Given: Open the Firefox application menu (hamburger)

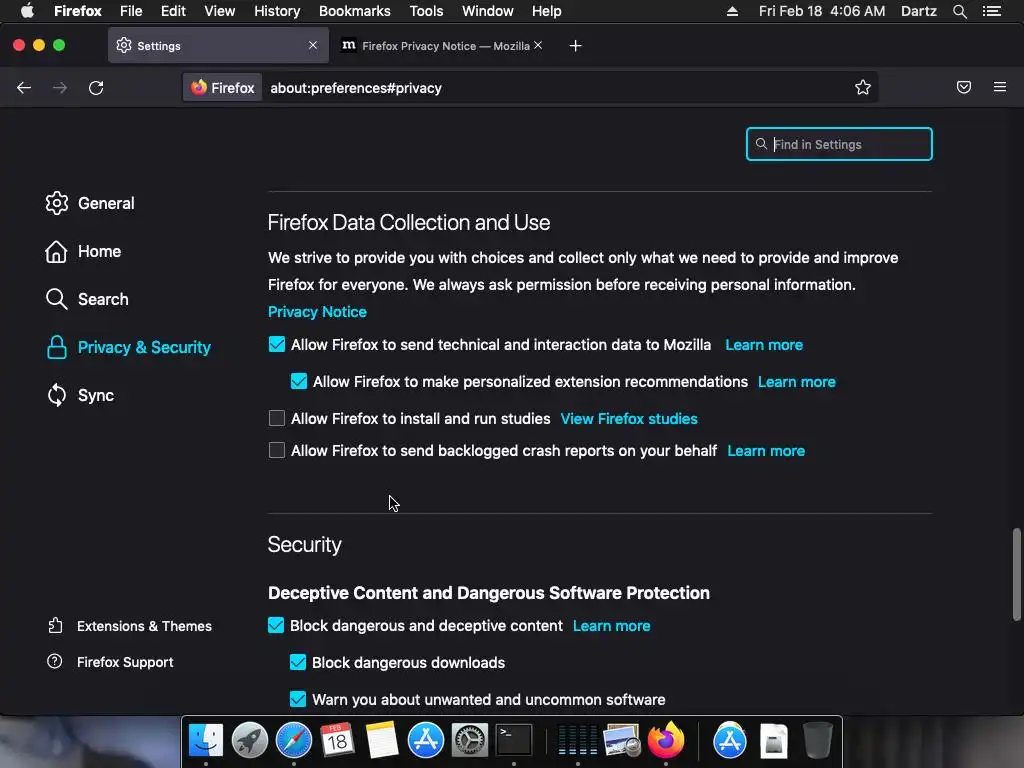Looking at the screenshot, I should pyautogui.click(x=1000, y=87).
